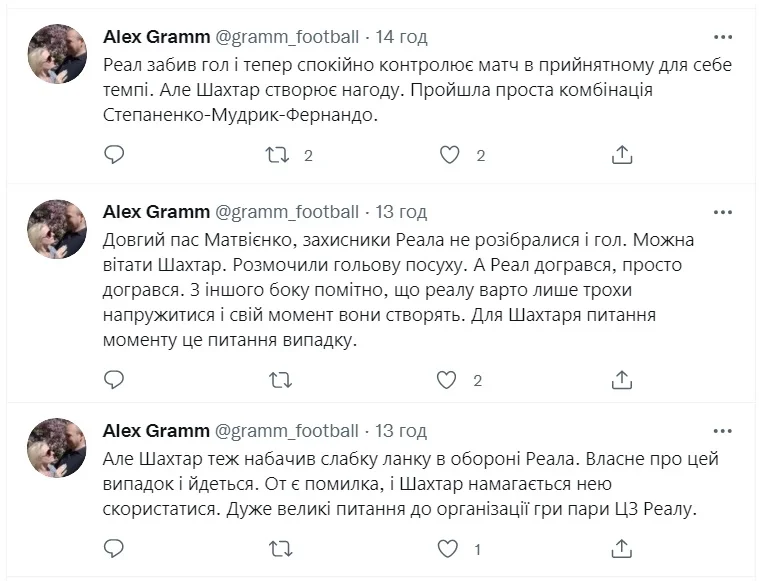Share the first tweet about Степаненко-Мудрик-Фернандо
Viewport: 759px width, 581px height.
tap(622, 154)
